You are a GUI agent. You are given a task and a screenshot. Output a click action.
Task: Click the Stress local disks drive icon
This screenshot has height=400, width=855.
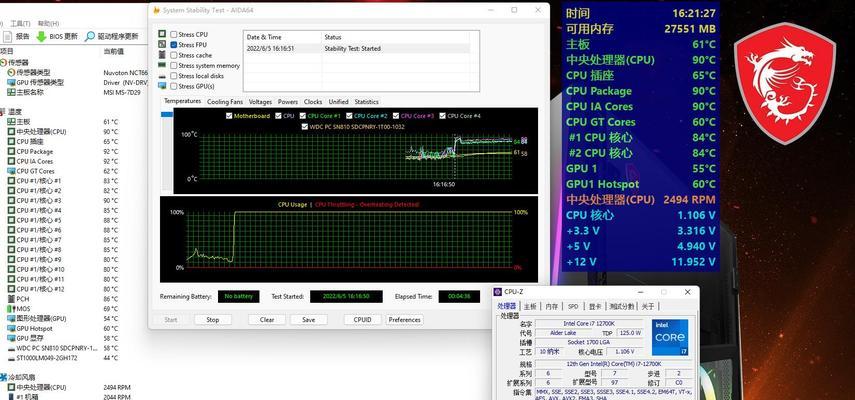pos(162,75)
